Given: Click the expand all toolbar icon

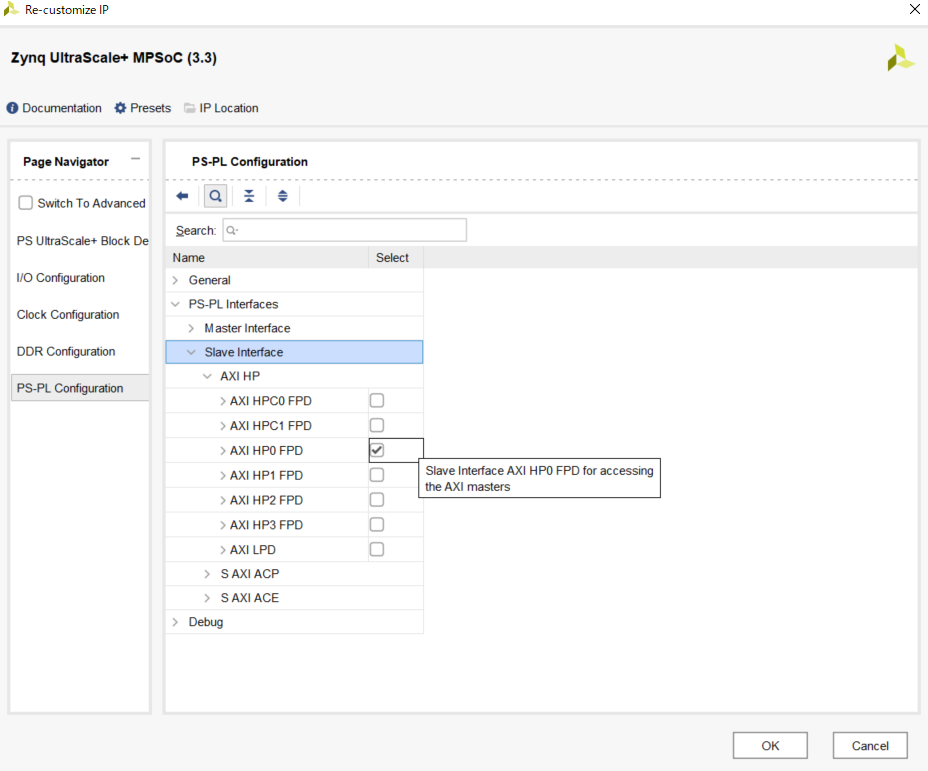Looking at the screenshot, I should [283, 196].
